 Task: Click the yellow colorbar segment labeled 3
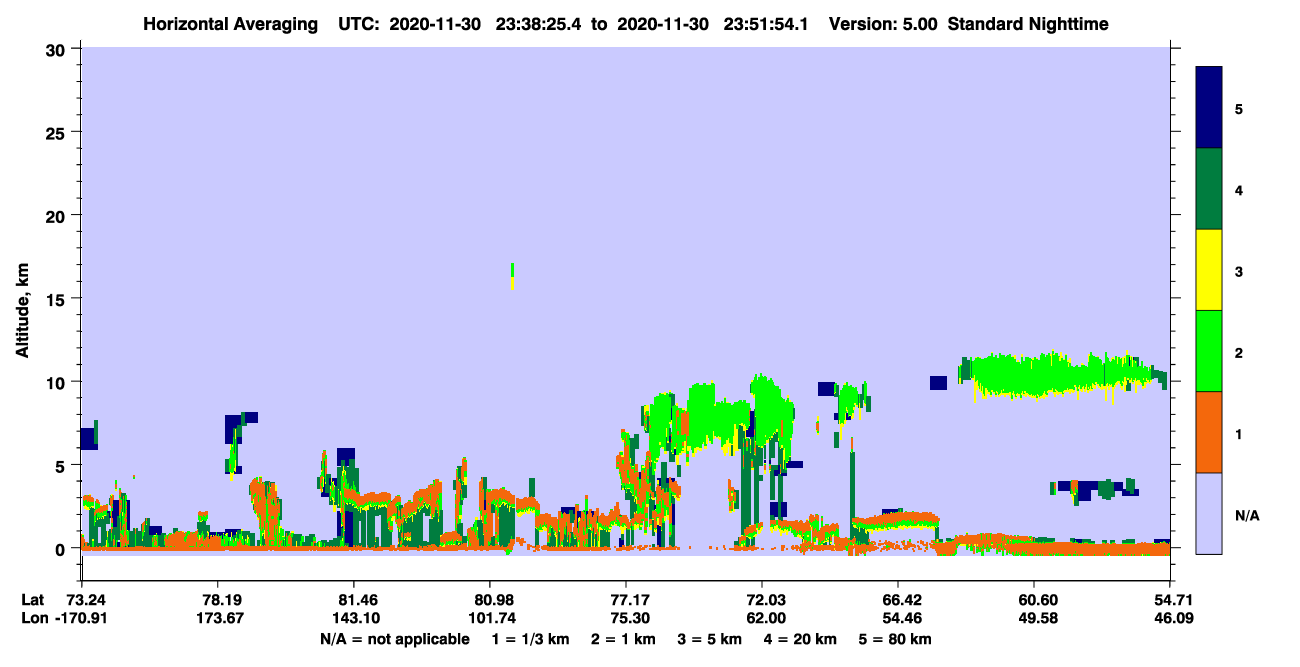(x=1209, y=270)
